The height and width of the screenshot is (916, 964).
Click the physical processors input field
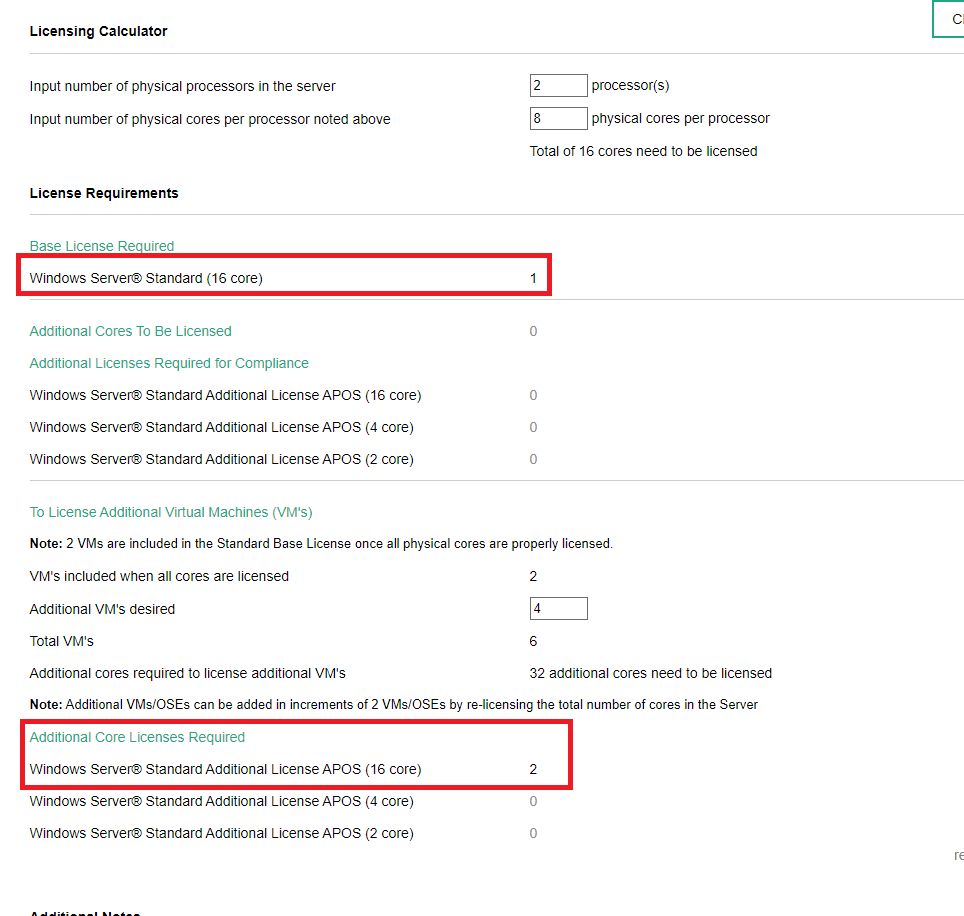coord(558,85)
